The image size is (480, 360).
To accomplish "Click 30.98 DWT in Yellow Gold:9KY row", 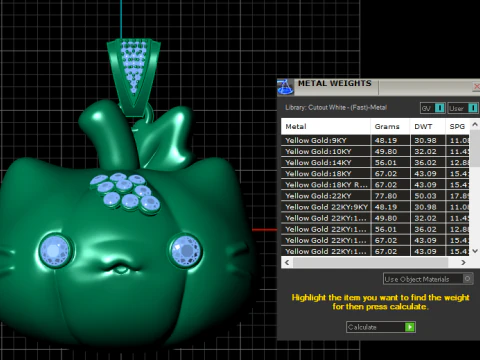I will [425, 140].
